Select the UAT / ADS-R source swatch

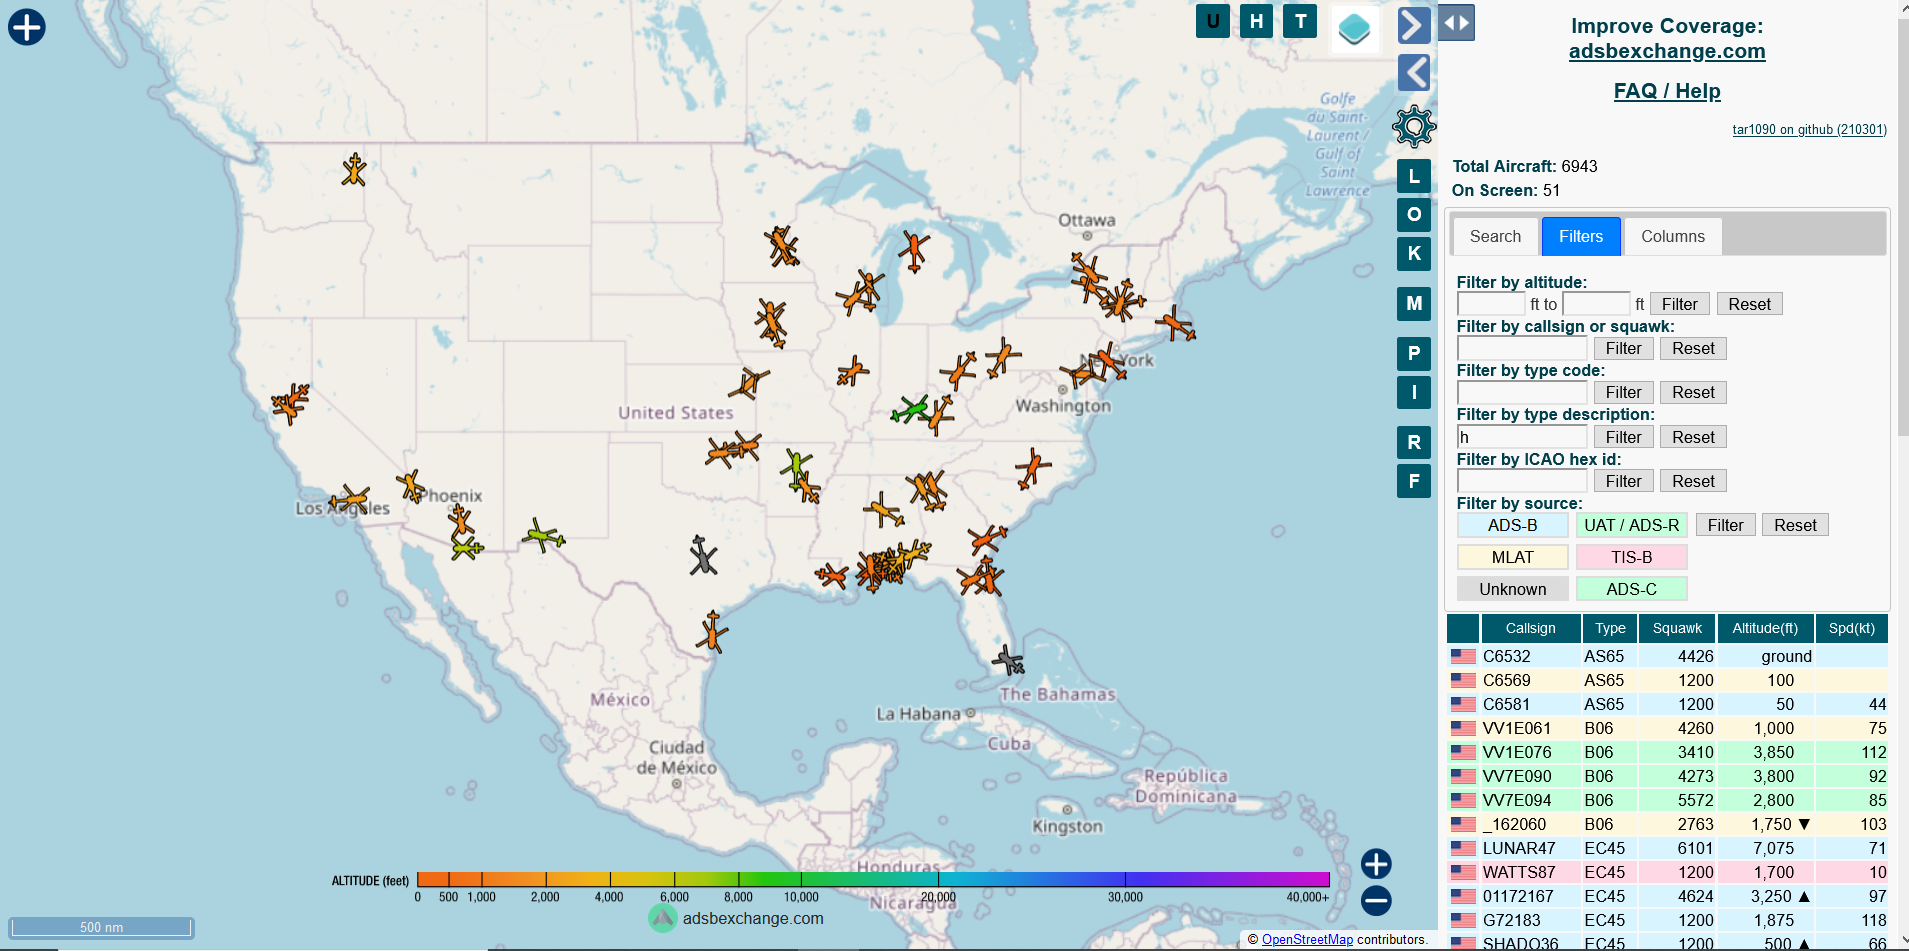[x=1631, y=525]
